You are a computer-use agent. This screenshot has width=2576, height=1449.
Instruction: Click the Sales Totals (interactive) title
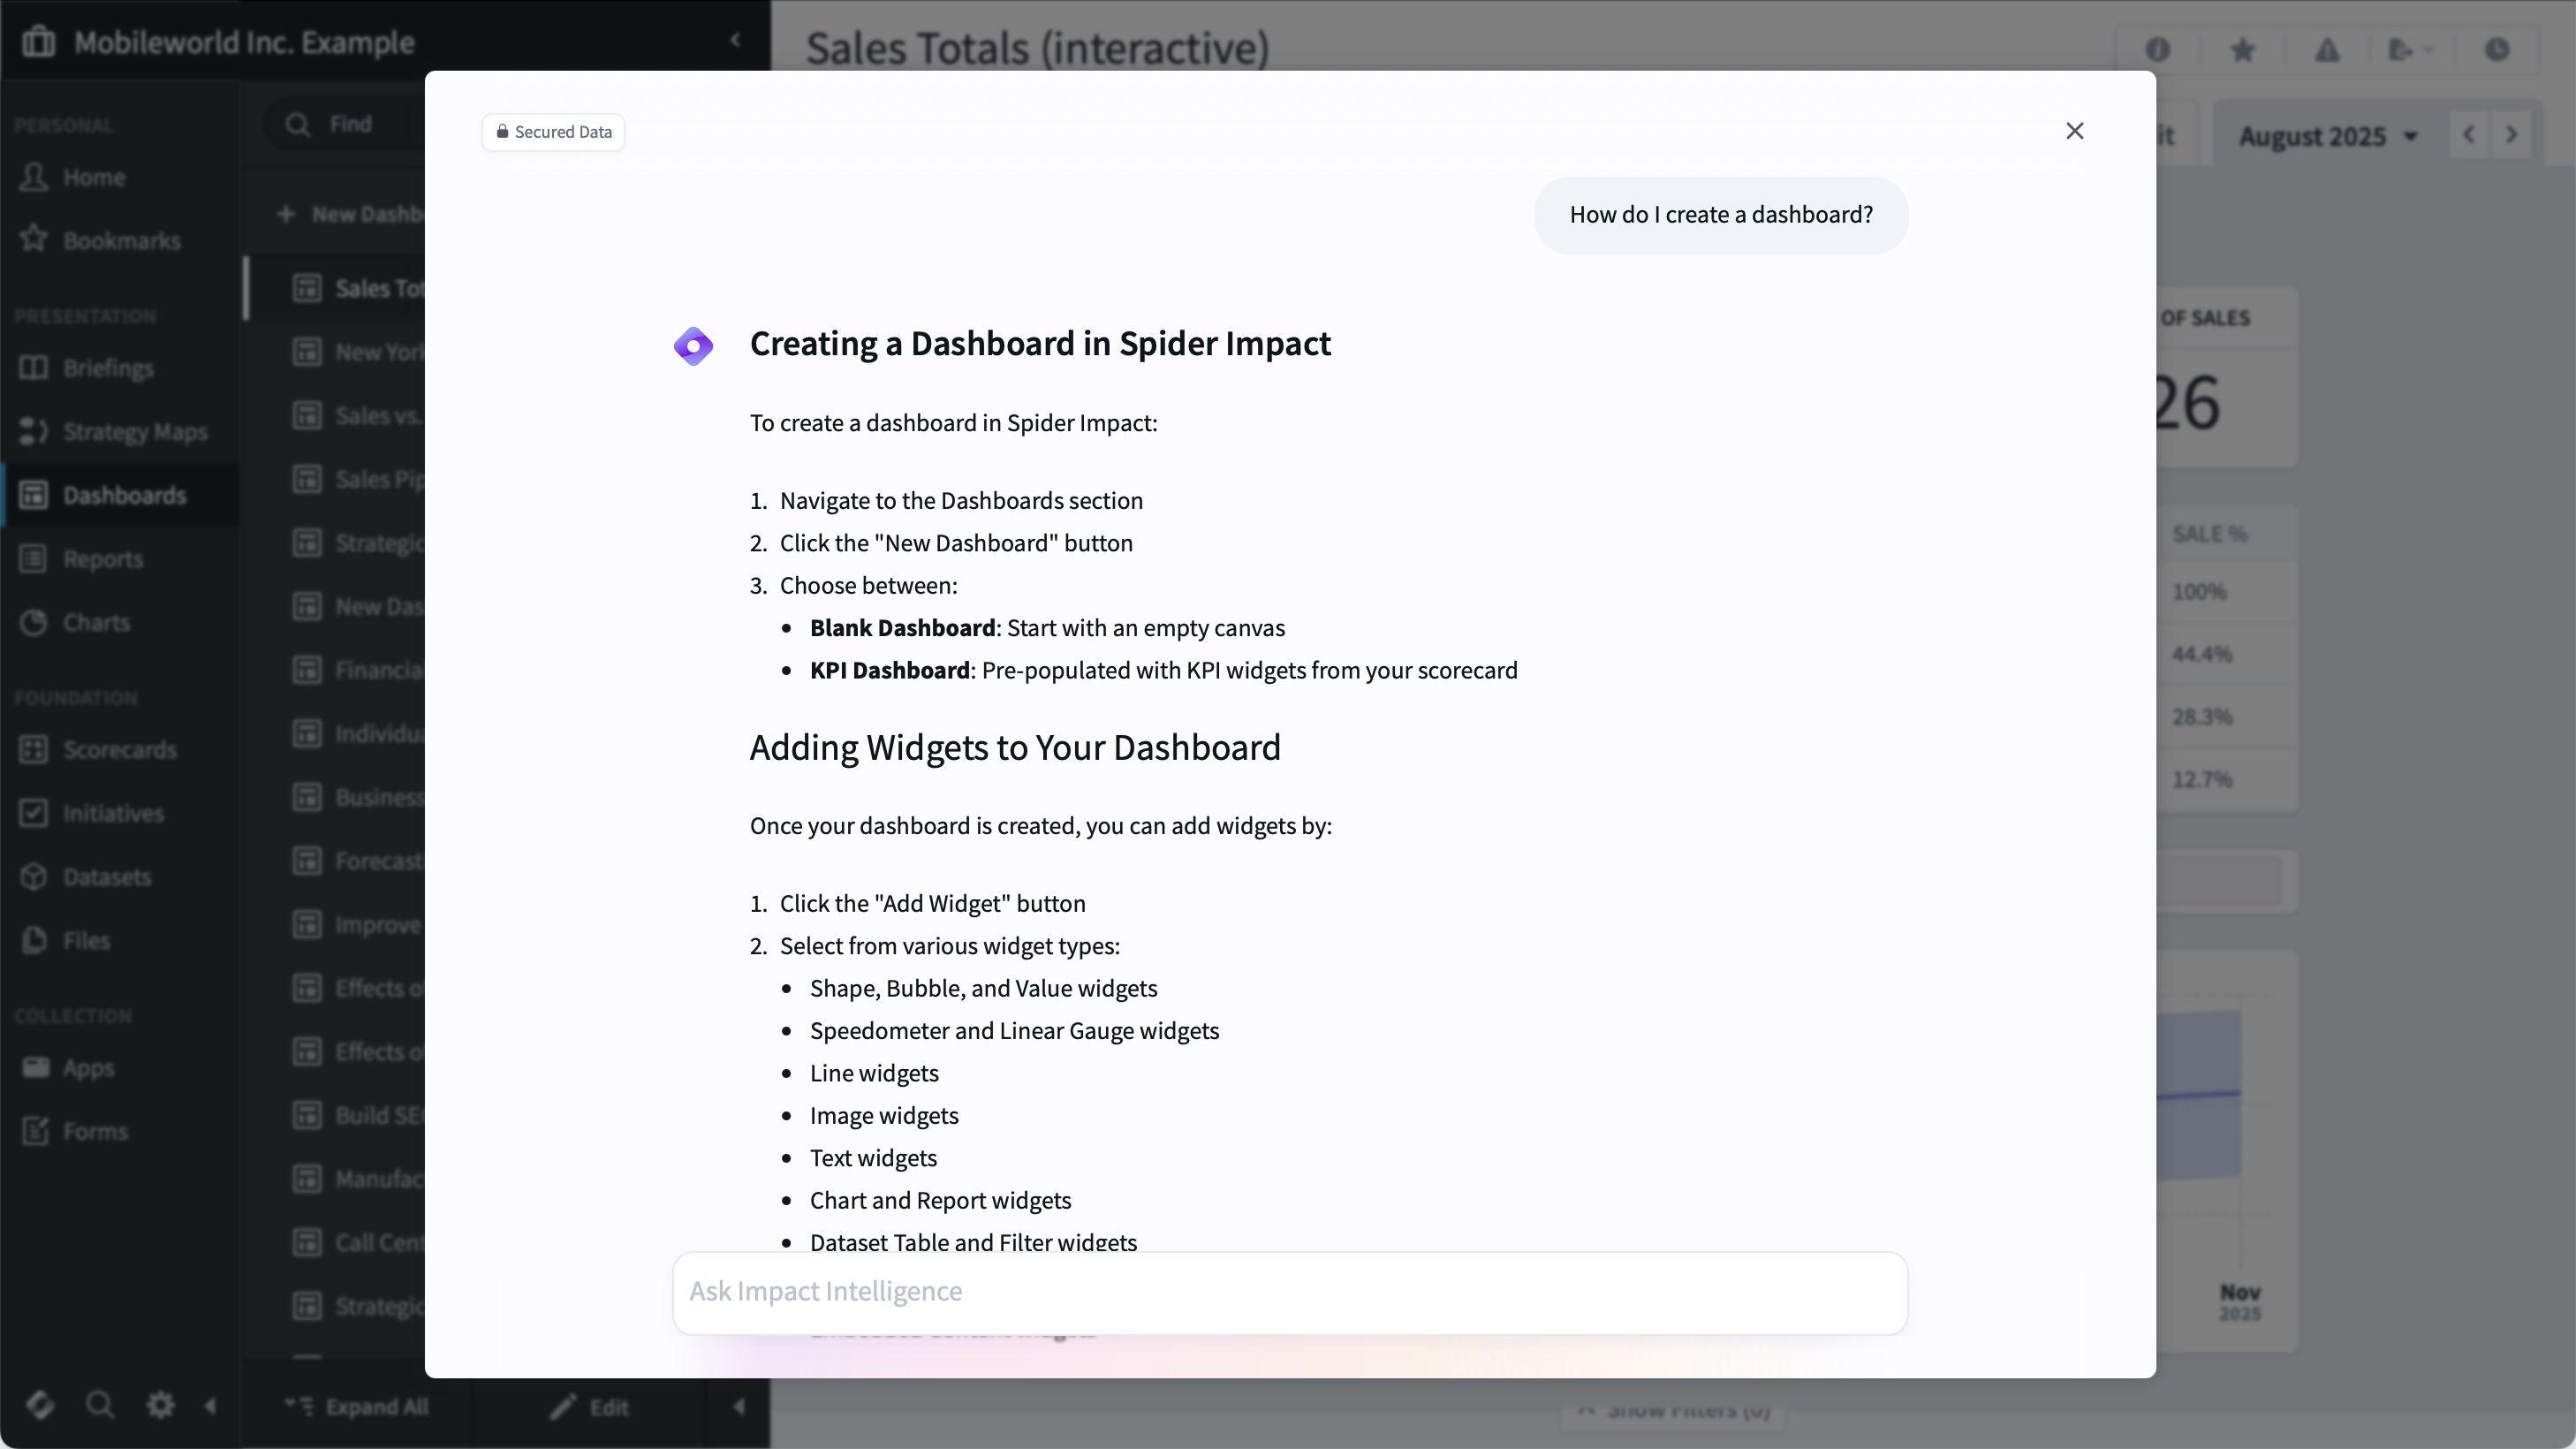click(1037, 48)
